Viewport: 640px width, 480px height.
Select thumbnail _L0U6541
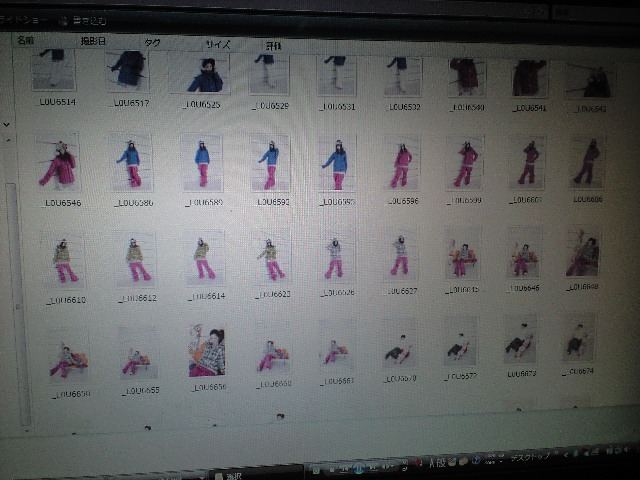click(x=529, y=78)
